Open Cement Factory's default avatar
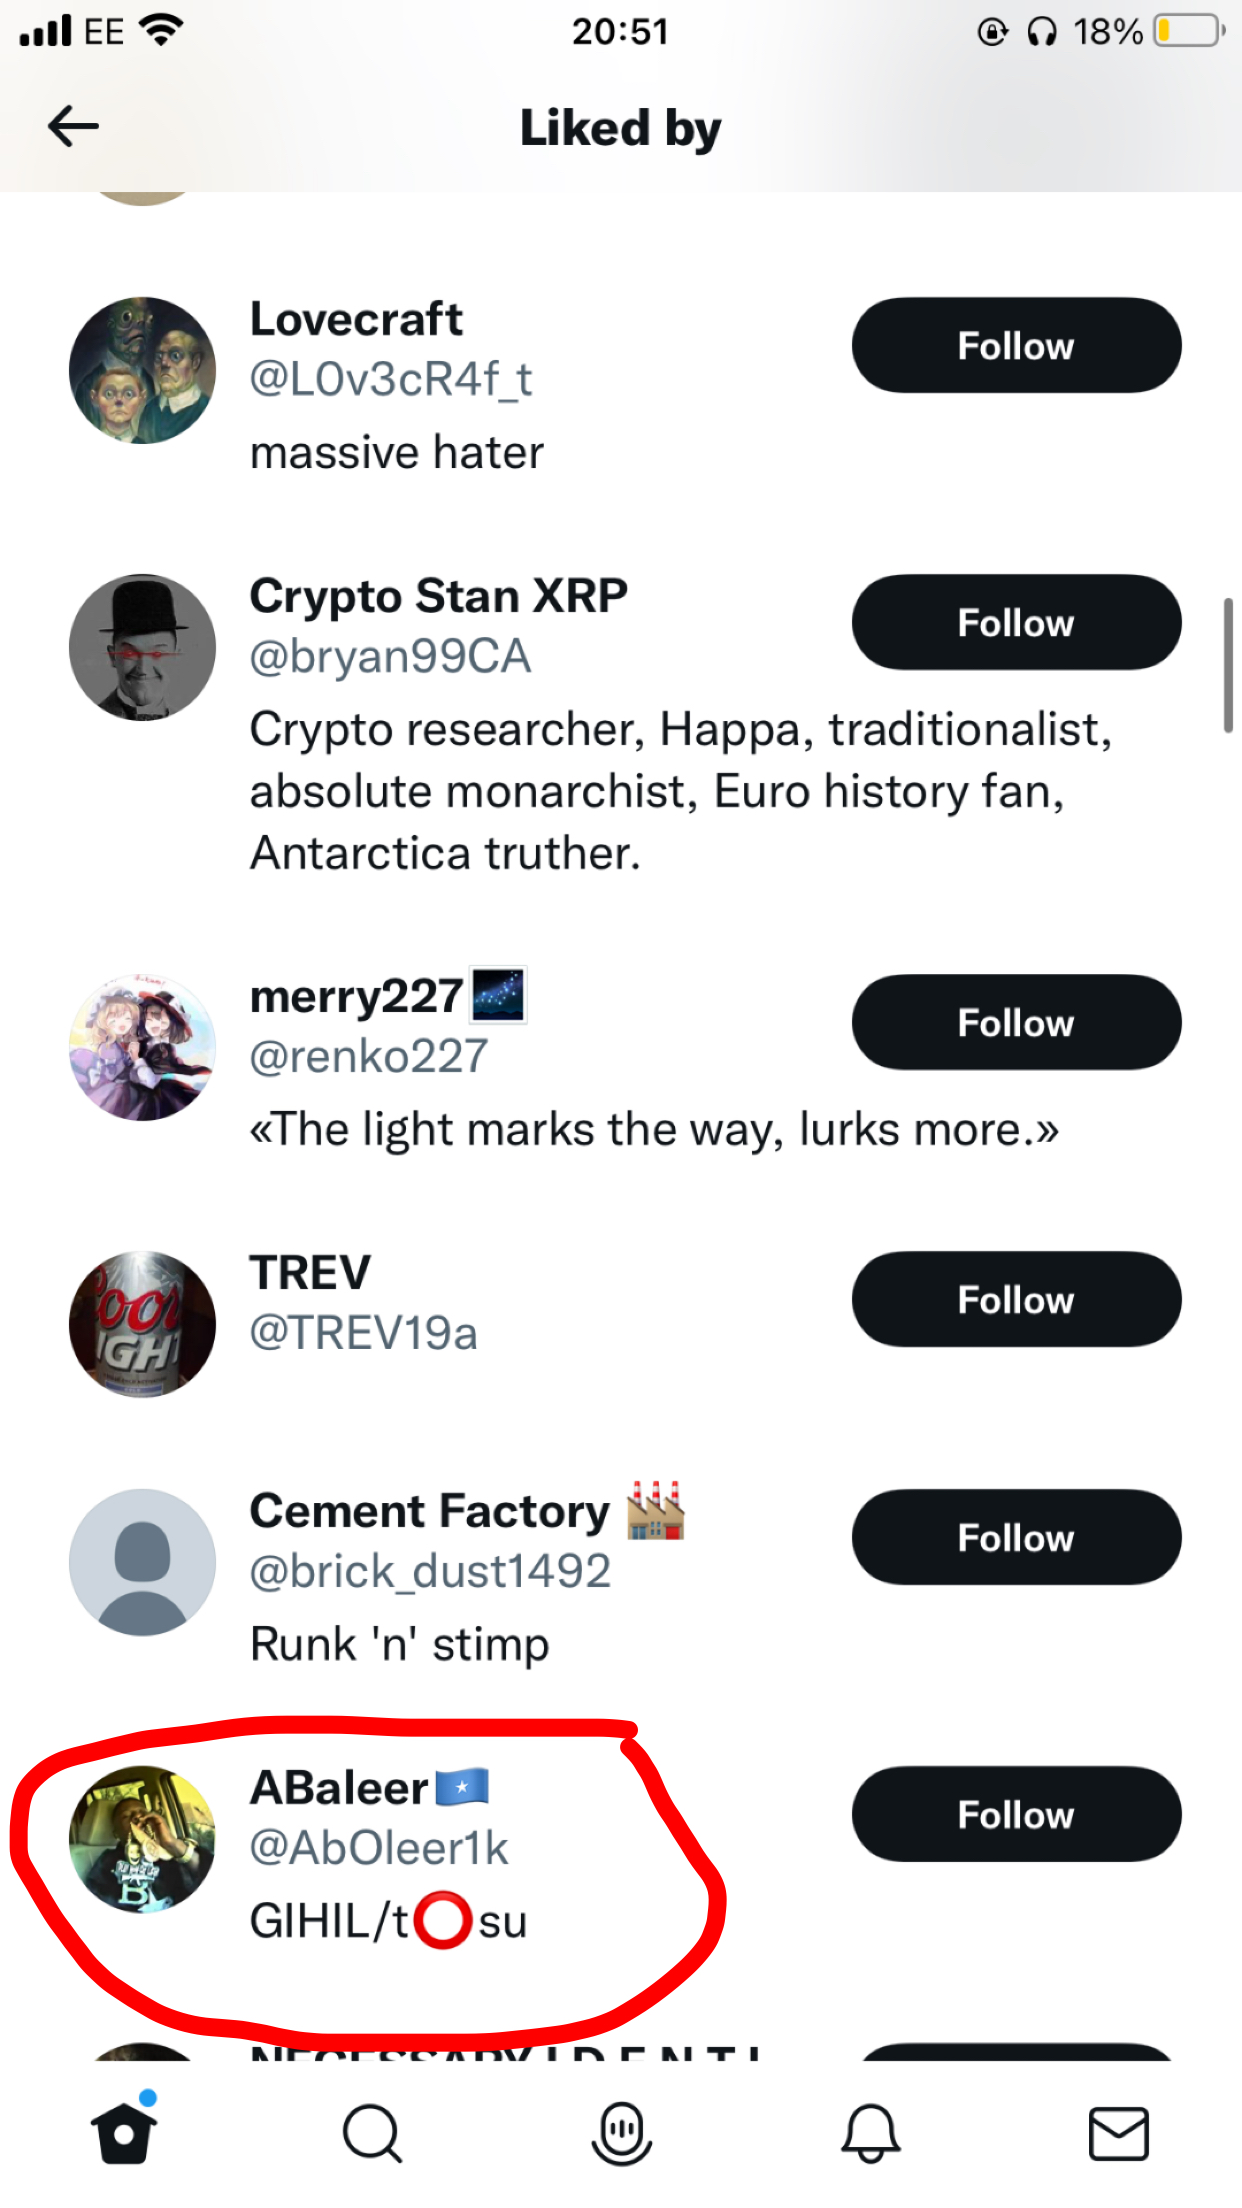1242x2208 pixels. pos(143,1562)
